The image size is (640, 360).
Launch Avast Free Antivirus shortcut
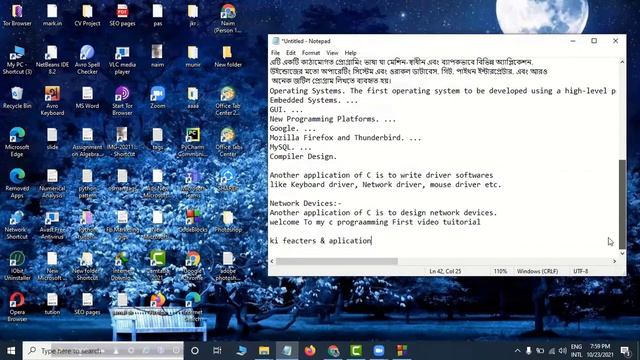[52, 225]
